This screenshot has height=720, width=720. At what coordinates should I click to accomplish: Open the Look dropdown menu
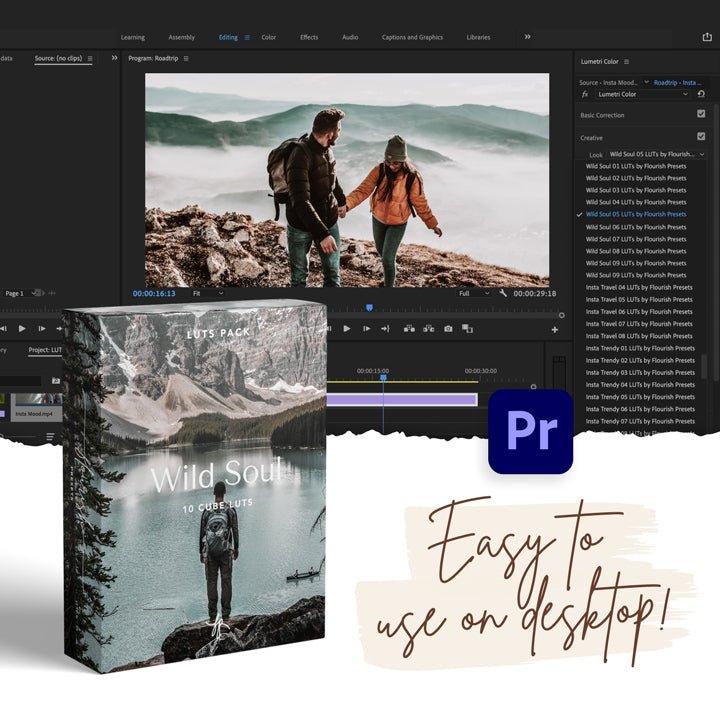point(656,155)
